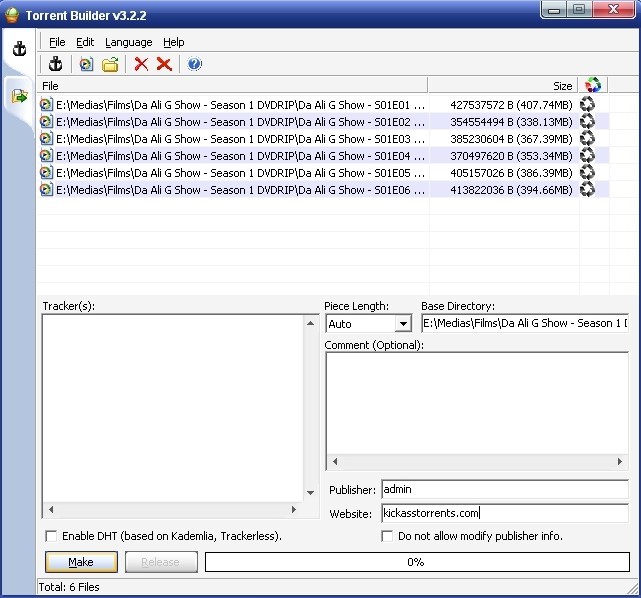Screen dimensions: 641x598
Task: Click the Total: 6 Files status text
Action: [69, 587]
